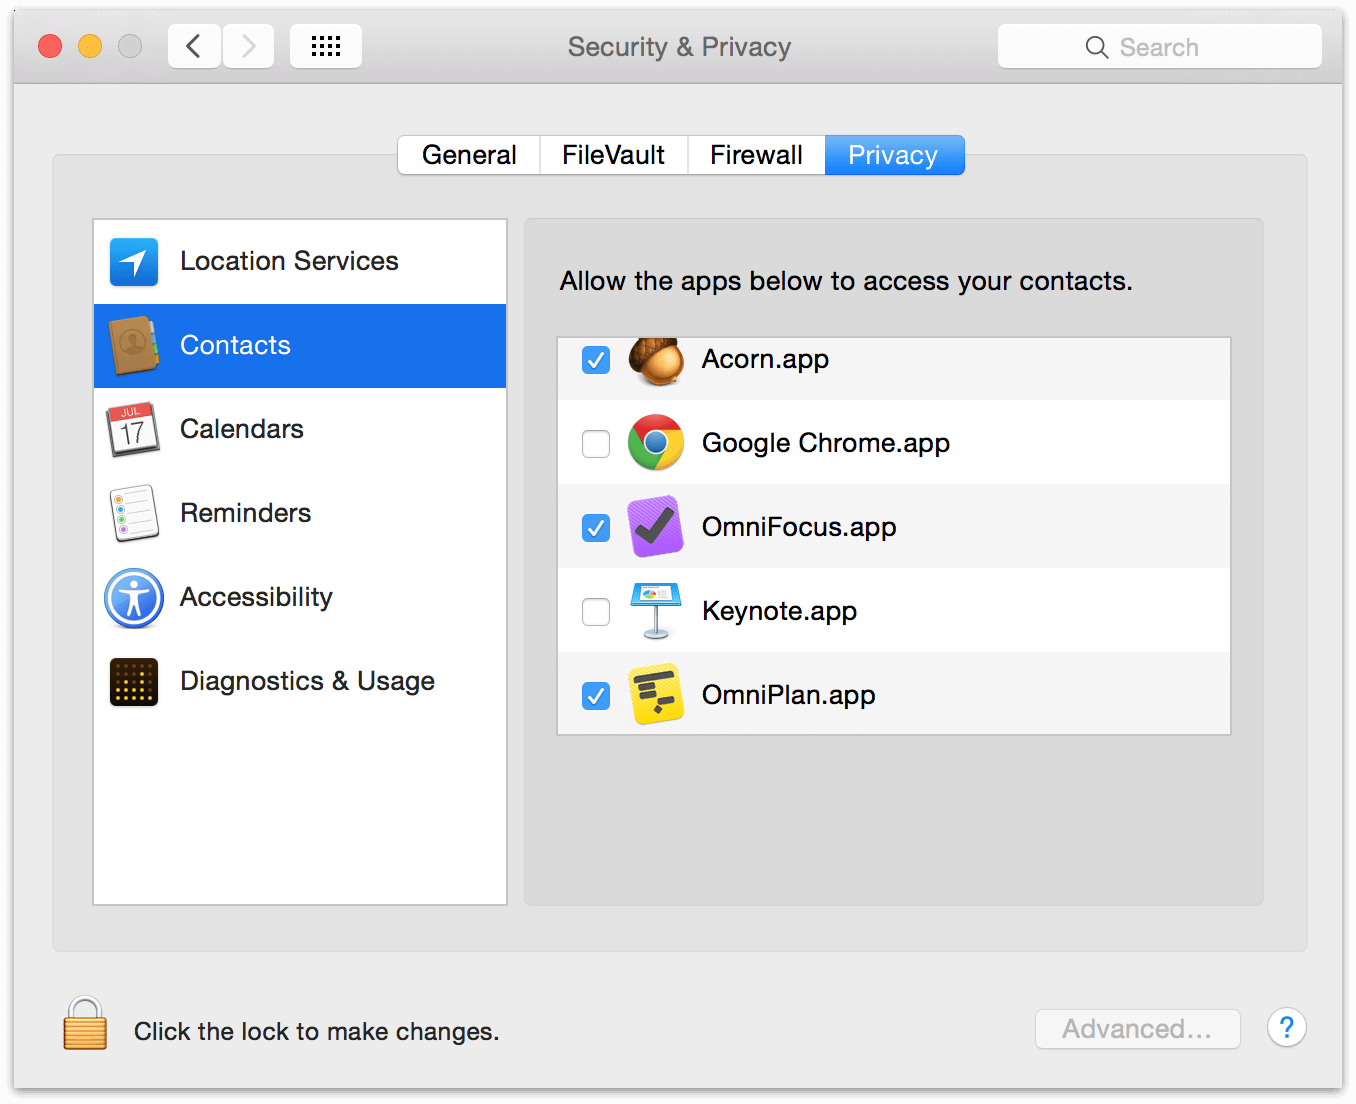The width and height of the screenshot is (1356, 1104).
Task: Select the Contacts sidebar row
Action: tap(300, 346)
